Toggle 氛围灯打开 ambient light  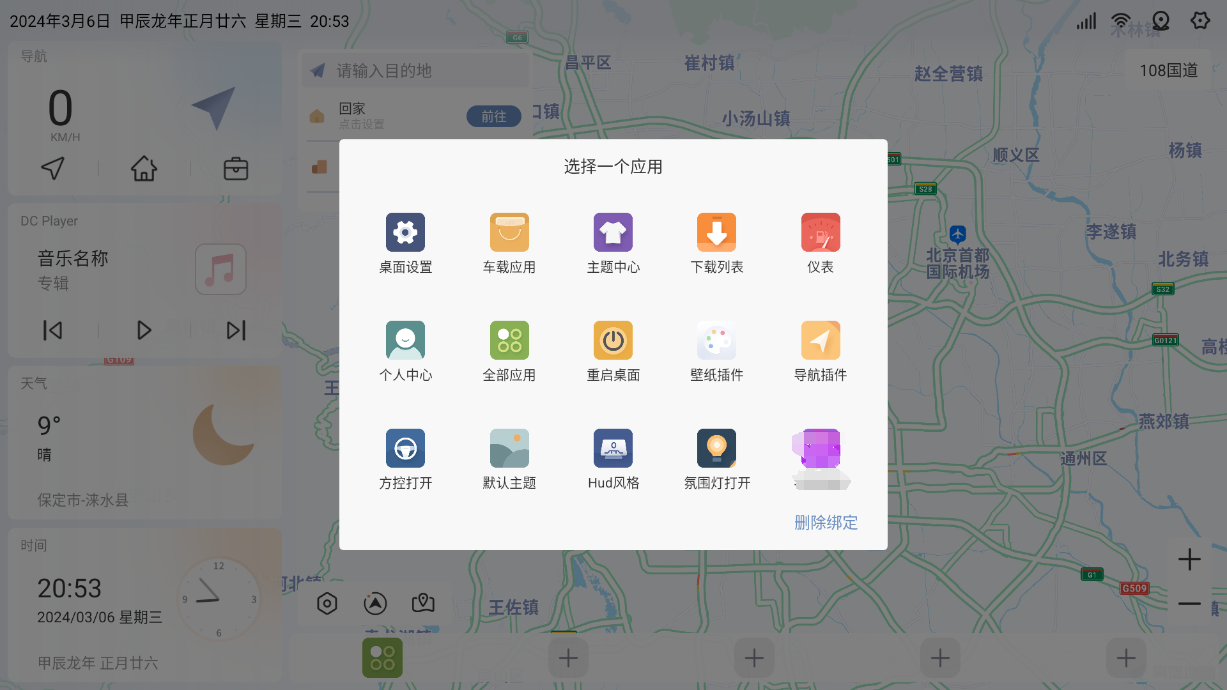(x=717, y=449)
